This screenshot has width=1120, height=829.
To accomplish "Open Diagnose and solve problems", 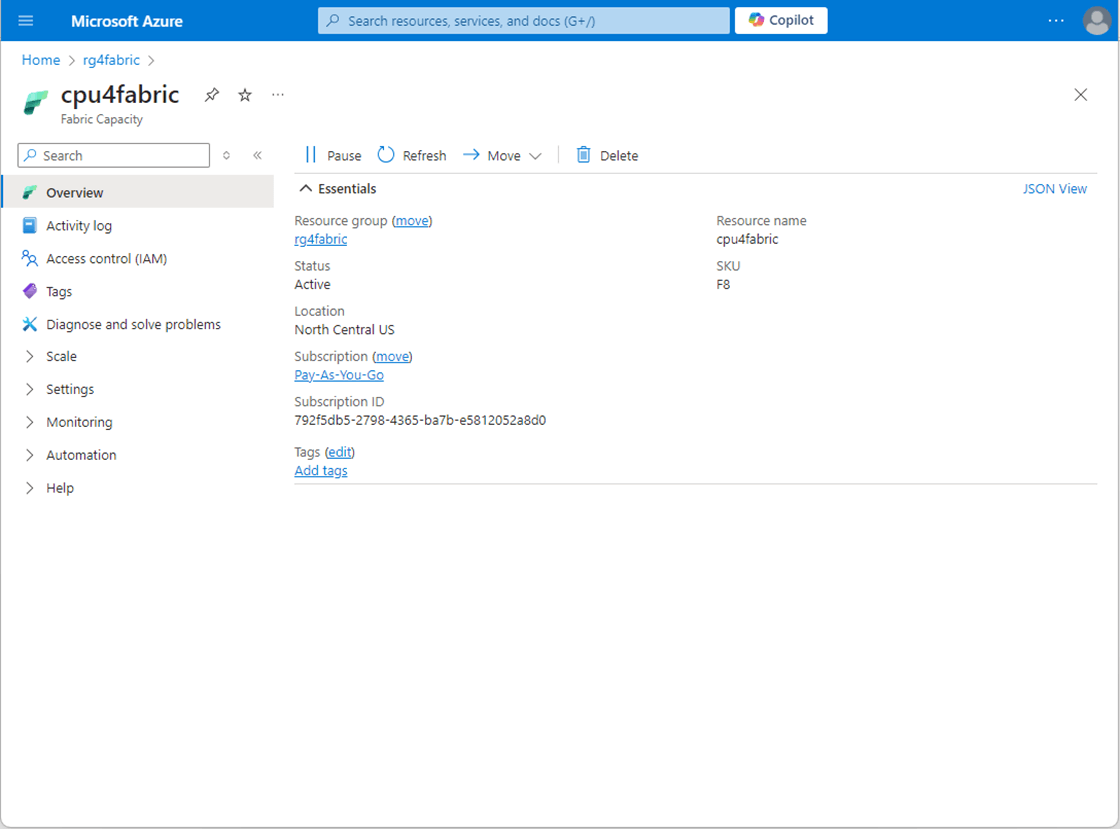I will pyautogui.click(x=133, y=324).
